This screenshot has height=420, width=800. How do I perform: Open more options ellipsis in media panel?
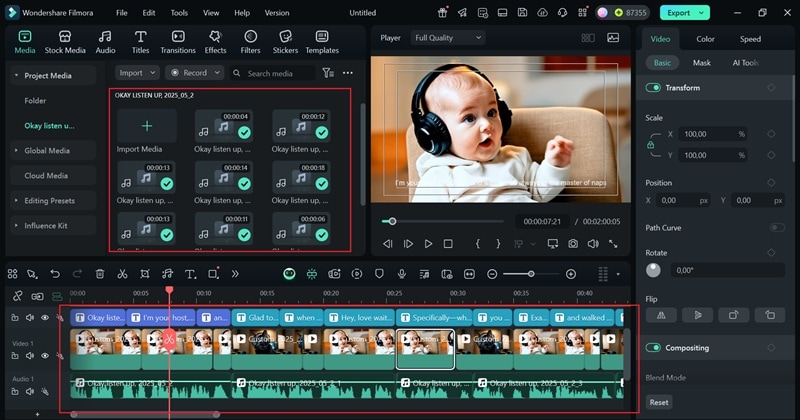[347, 73]
